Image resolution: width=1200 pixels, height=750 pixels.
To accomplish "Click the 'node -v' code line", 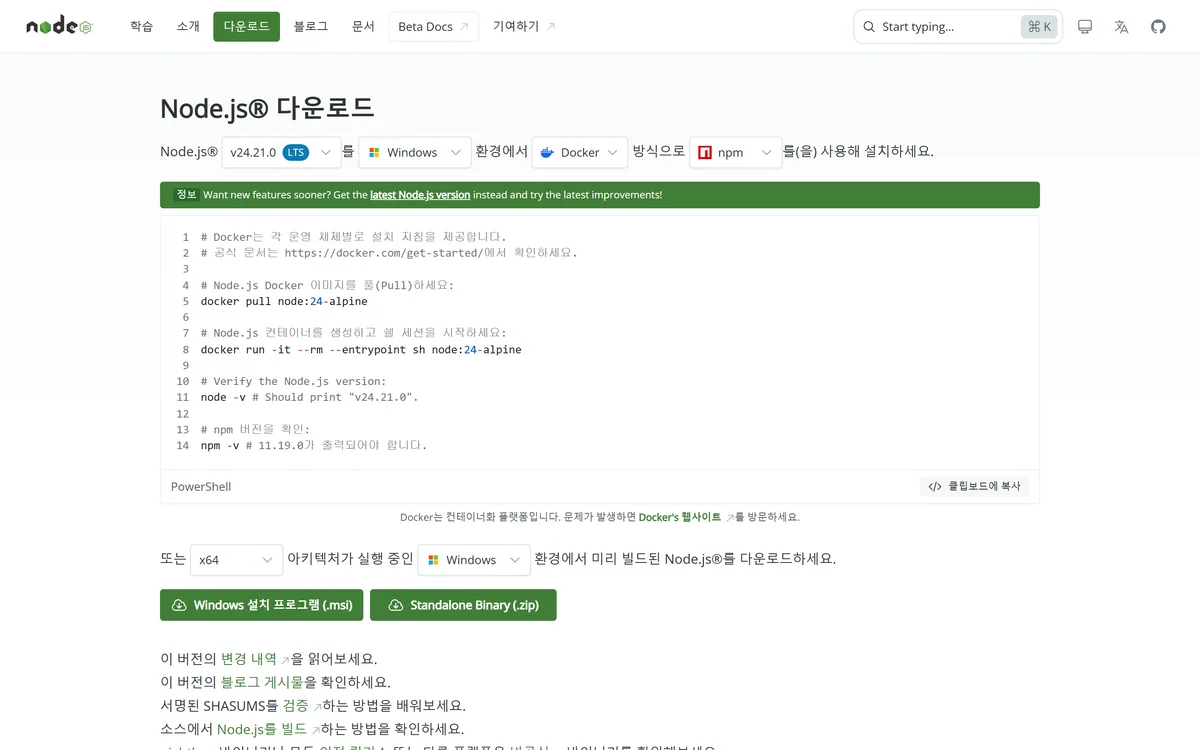I will click(x=309, y=397).
